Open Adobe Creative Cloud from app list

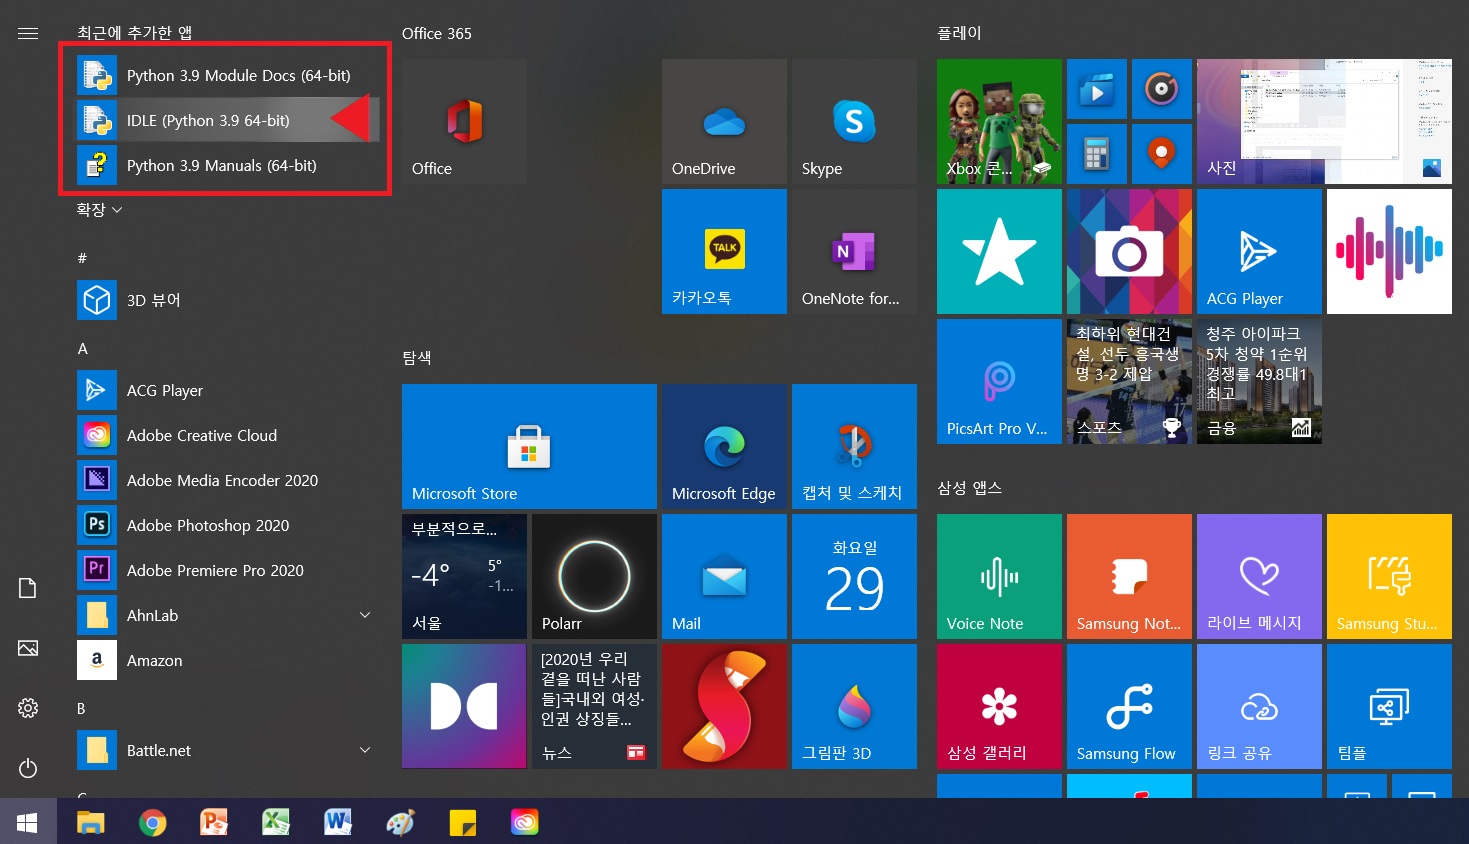(228, 435)
